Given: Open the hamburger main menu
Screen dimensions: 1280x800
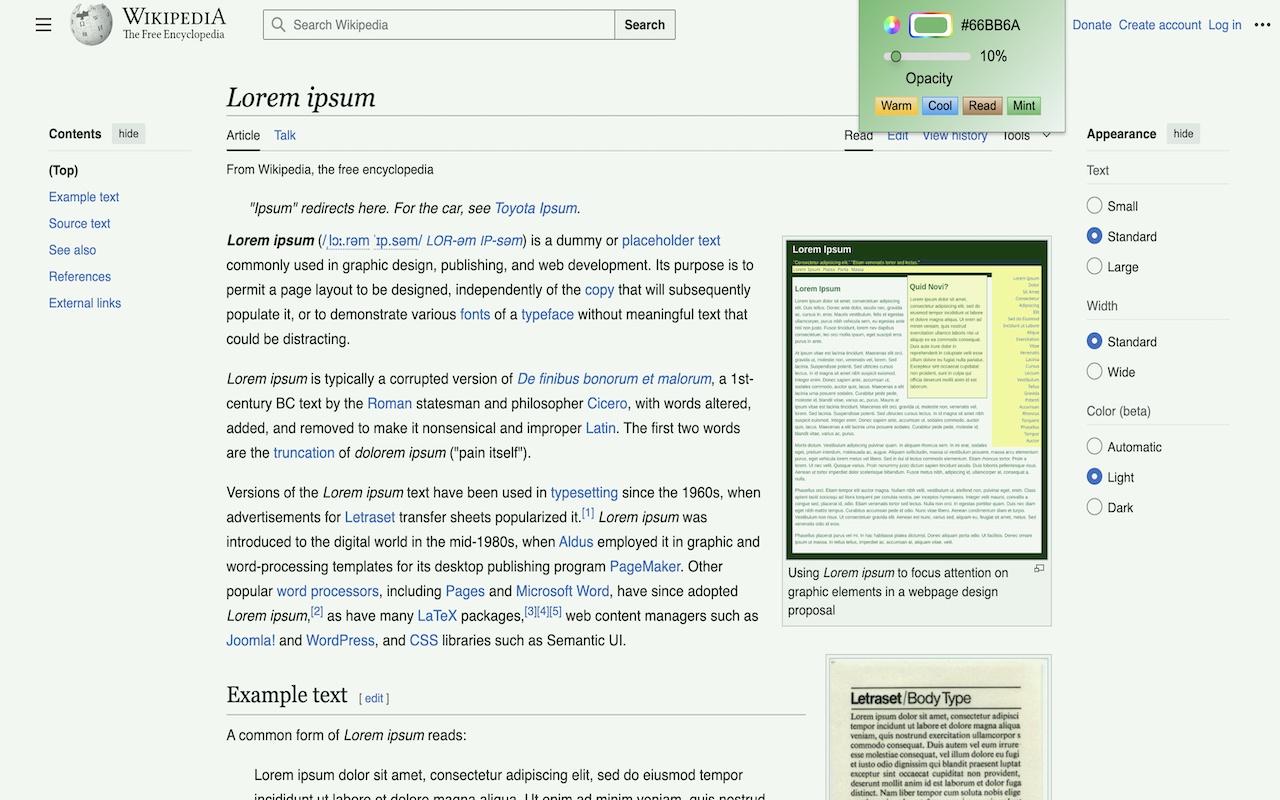Looking at the screenshot, I should click(x=43, y=25).
